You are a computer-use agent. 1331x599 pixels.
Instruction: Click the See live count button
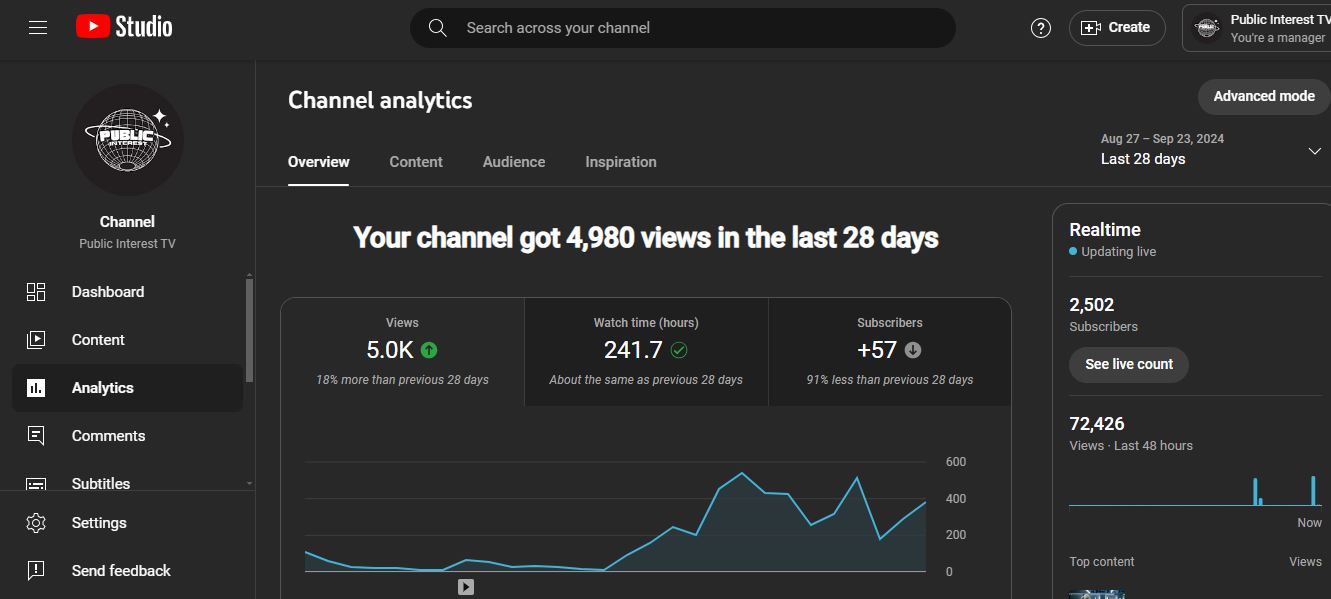pos(1129,365)
